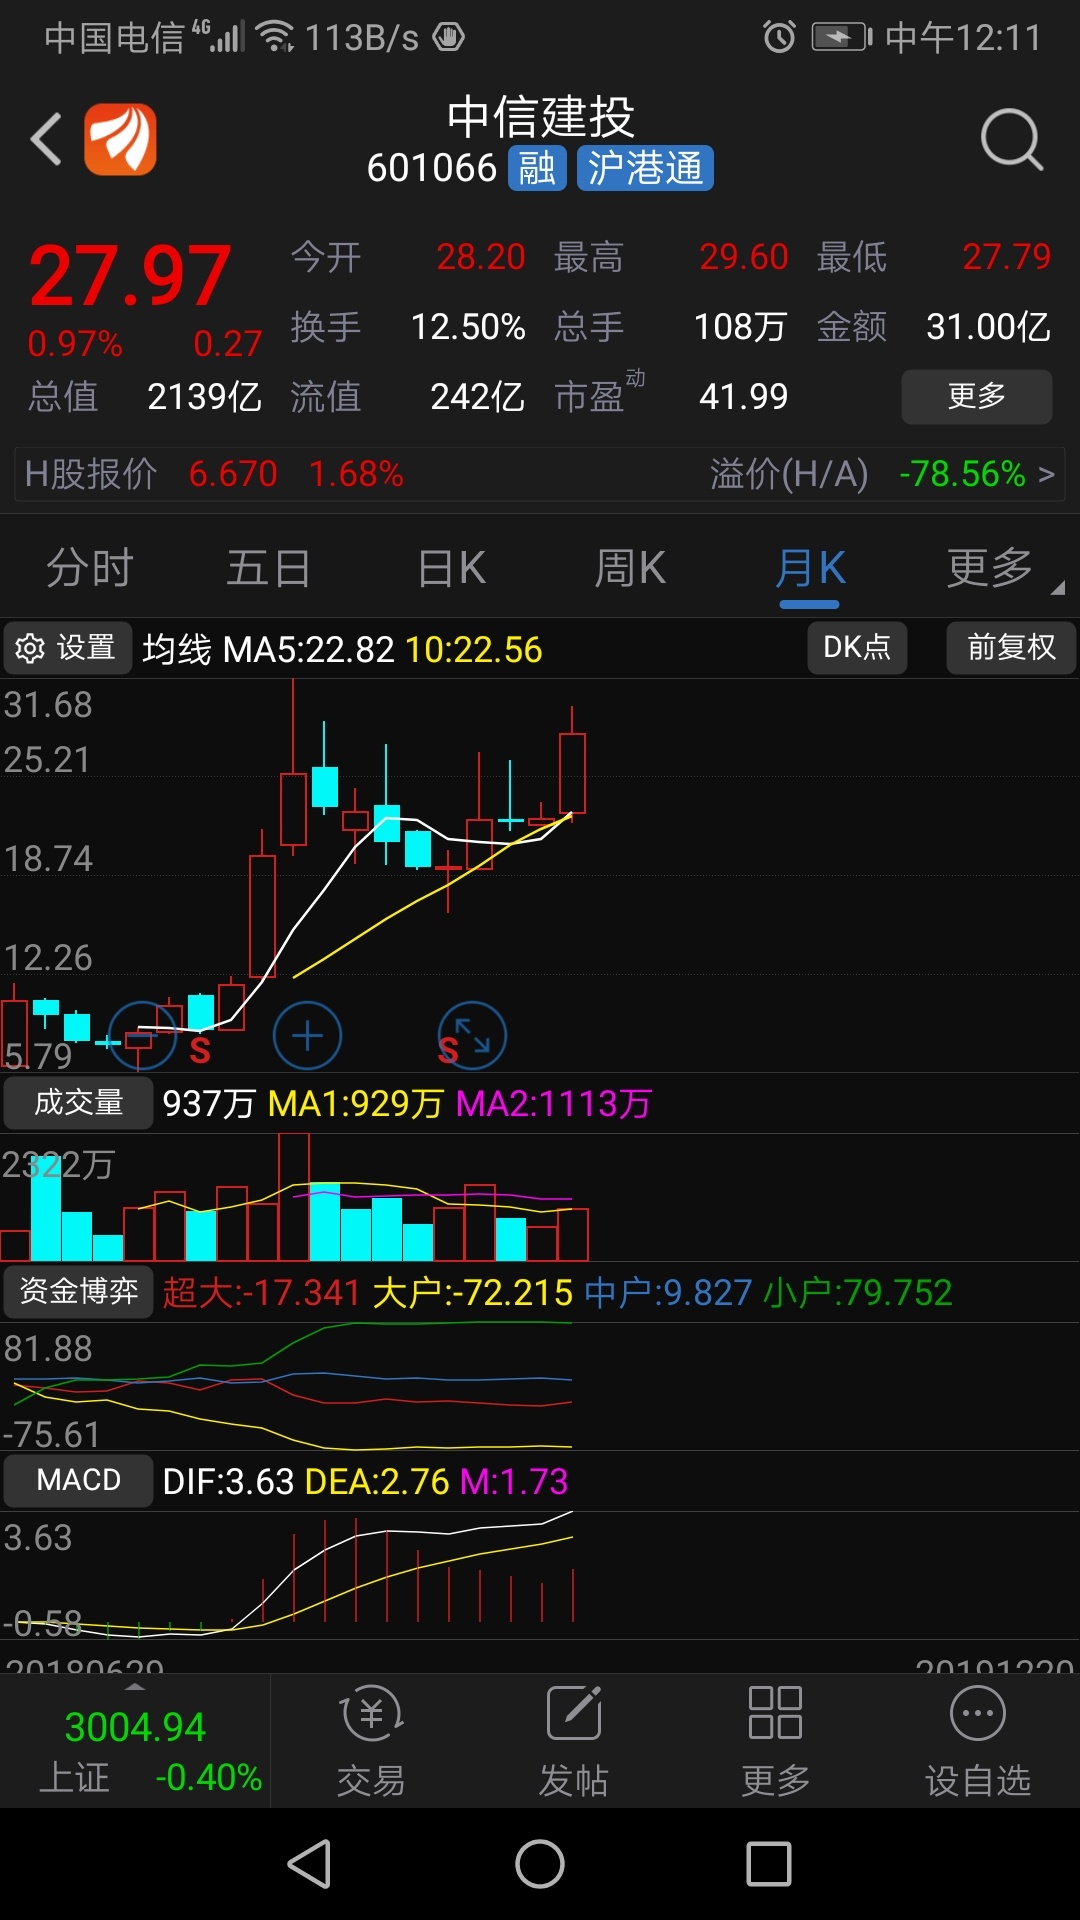Open 交易 trade icon
1080x1920 pixels.
point(371,1740)
